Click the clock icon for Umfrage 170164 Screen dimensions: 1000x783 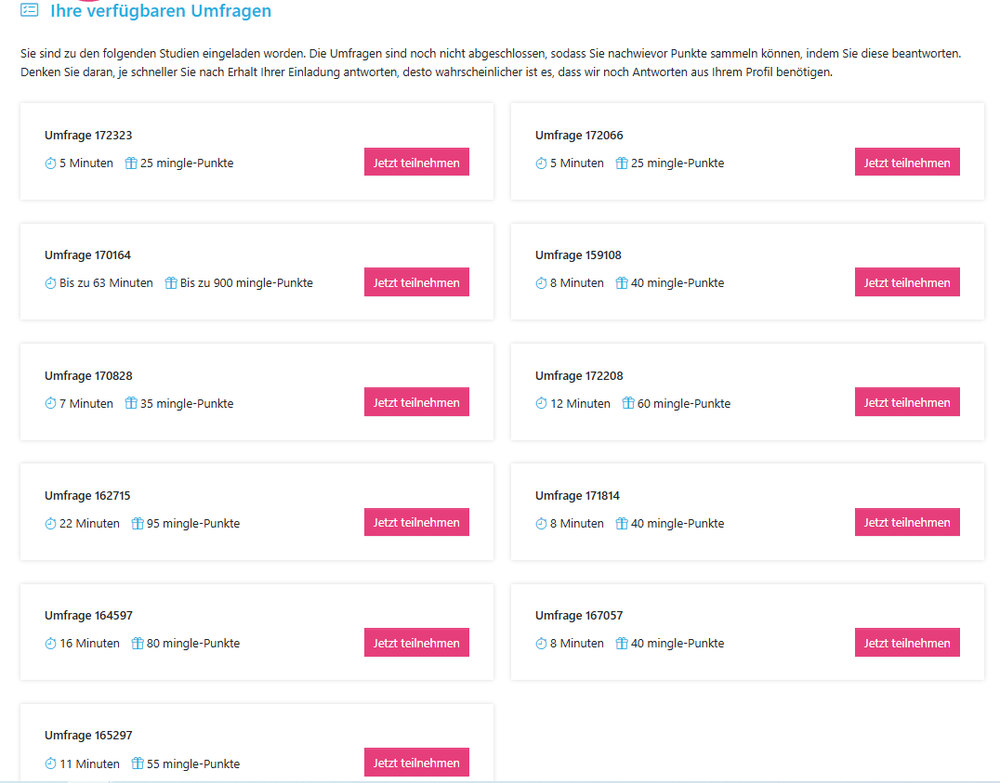50,283
